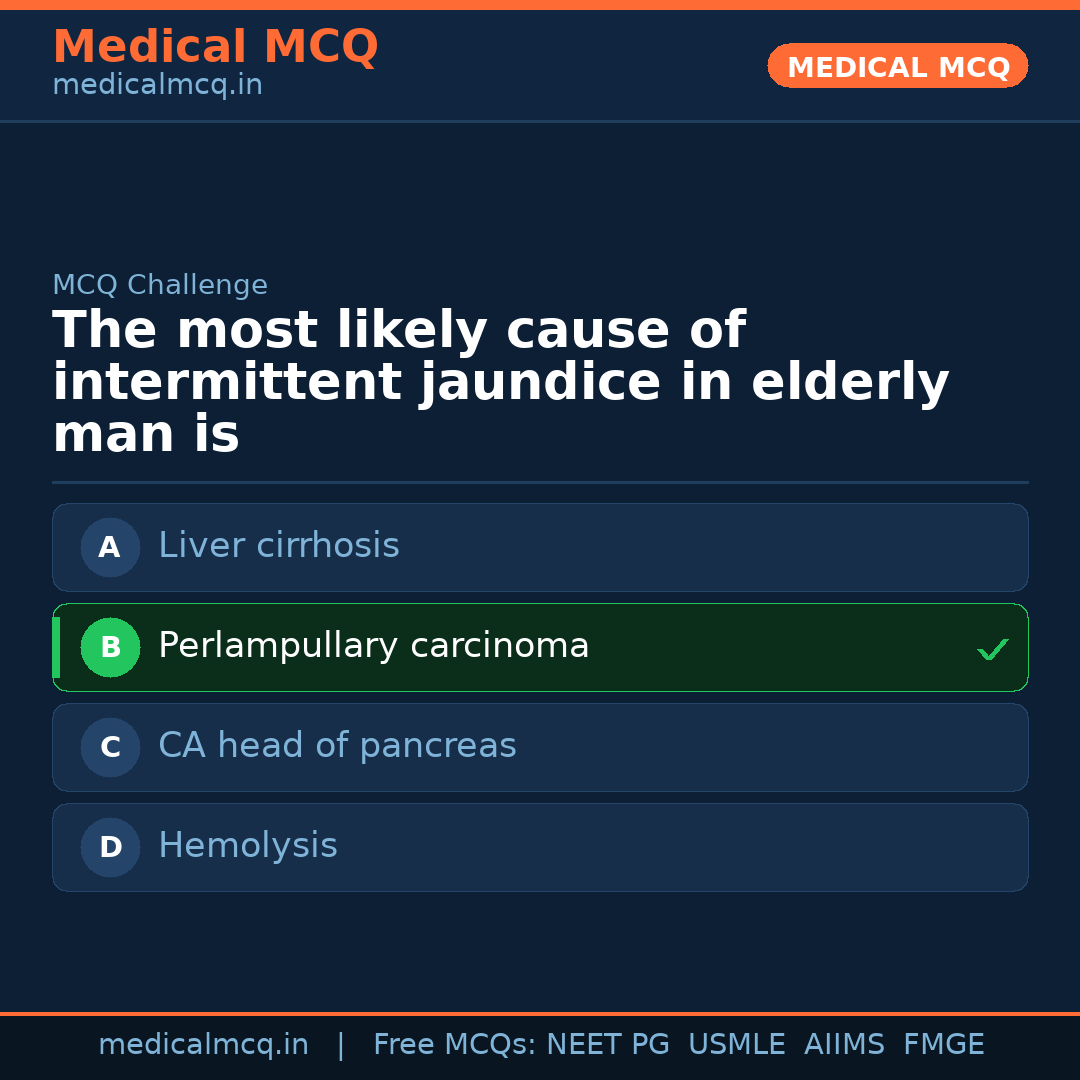This screenshot has width=1080, height=1080.
Task: Open medicalmcq.in link in the footer
Action: coord(203,1045)
